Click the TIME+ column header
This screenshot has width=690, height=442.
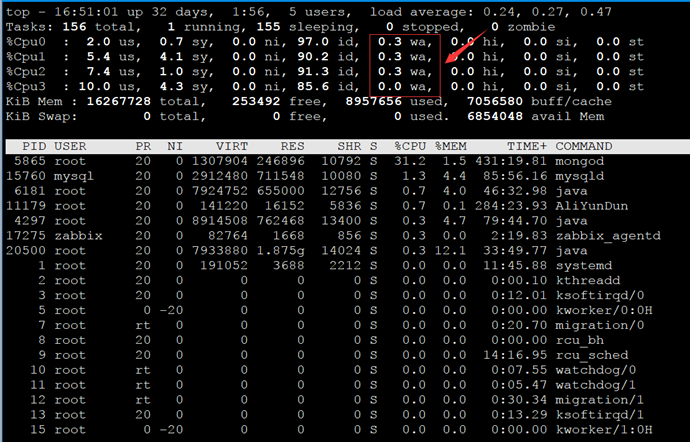coord(527,146)
